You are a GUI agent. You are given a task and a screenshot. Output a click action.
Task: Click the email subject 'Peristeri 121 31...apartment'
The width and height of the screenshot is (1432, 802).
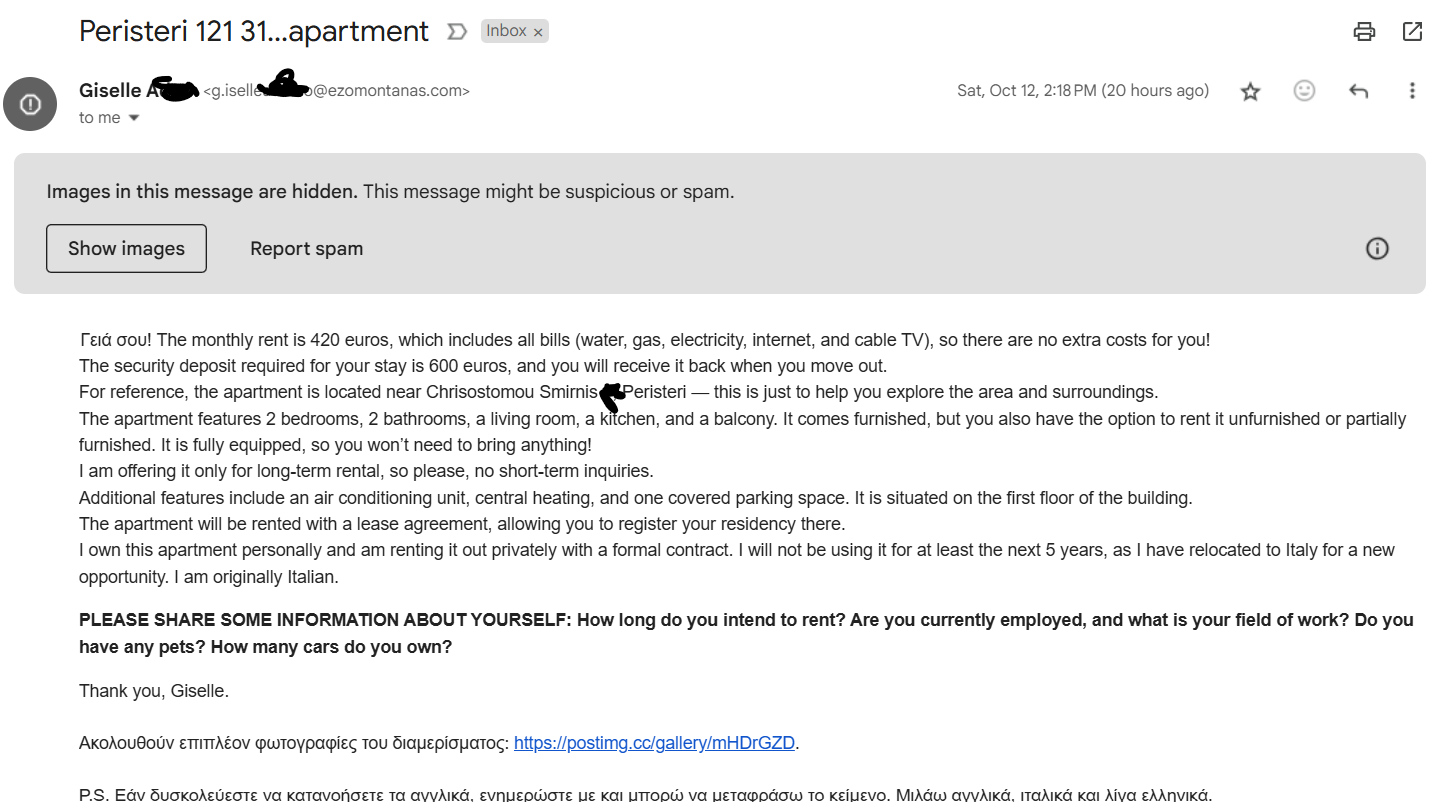coord(254,31)
